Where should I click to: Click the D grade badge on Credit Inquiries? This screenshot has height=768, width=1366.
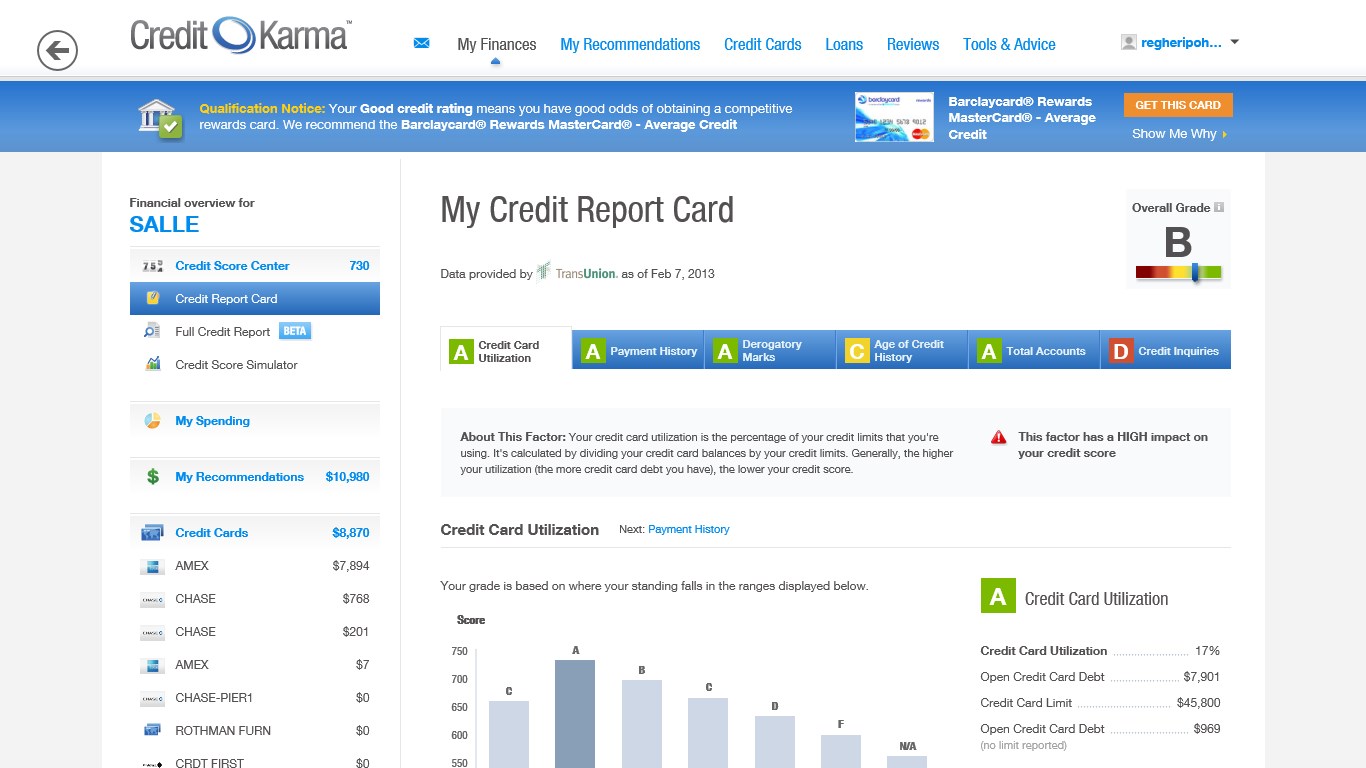tap(1121, 351)
